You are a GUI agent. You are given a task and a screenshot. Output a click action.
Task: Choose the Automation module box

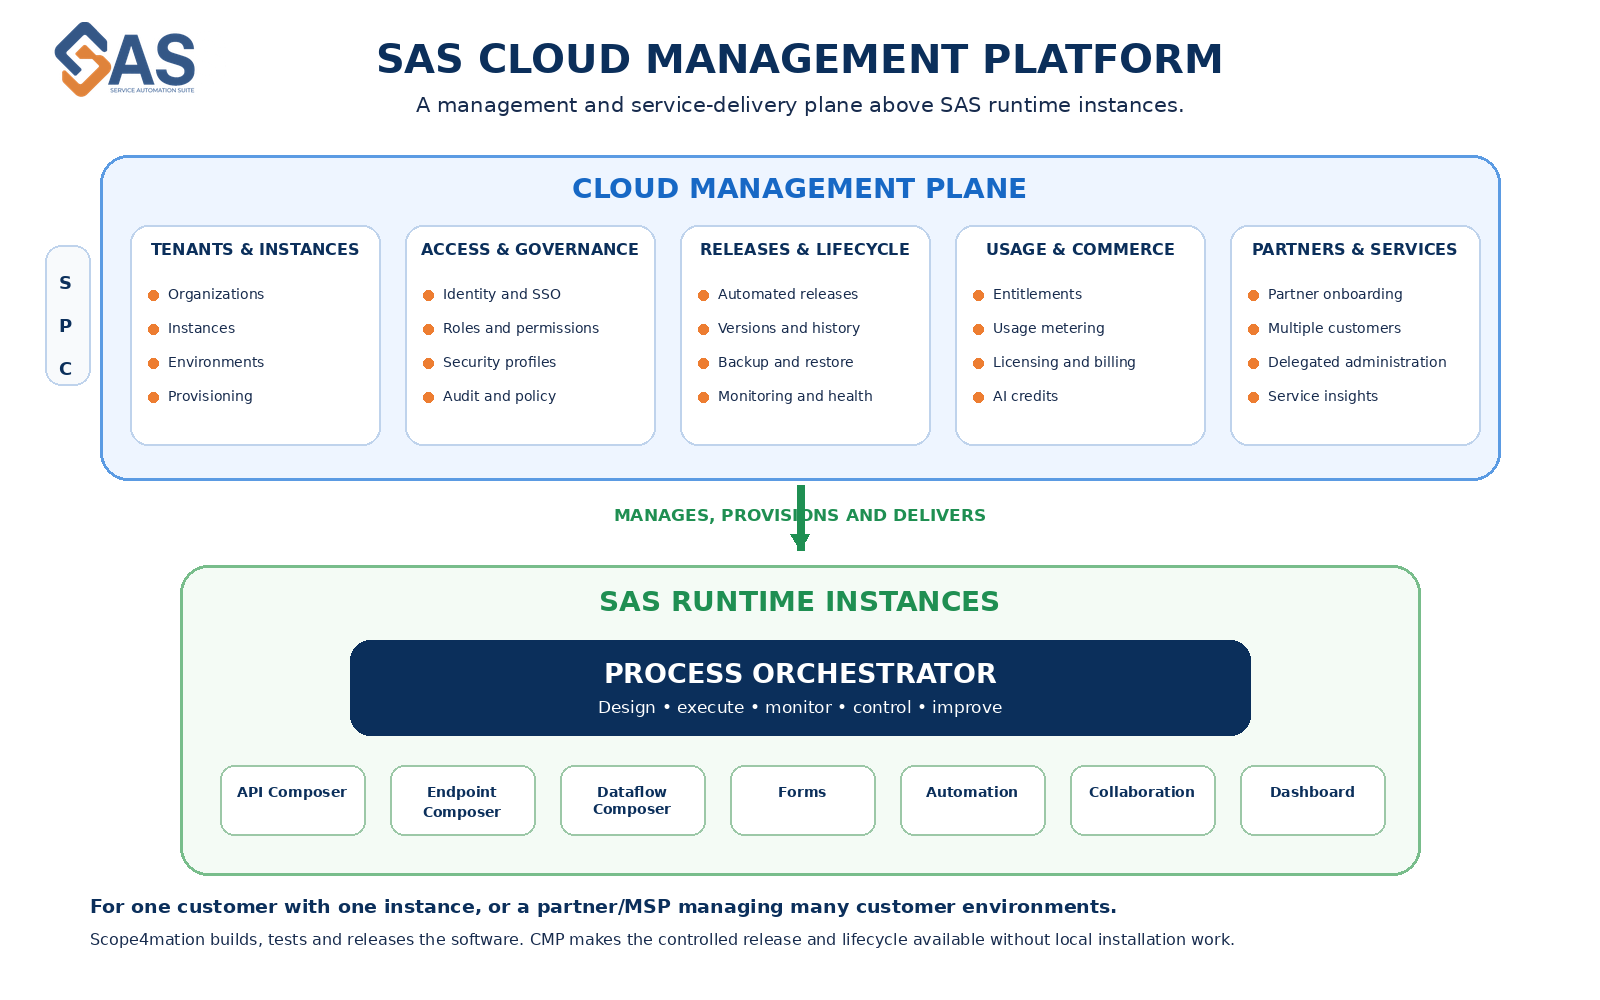(x=973, y=800)
